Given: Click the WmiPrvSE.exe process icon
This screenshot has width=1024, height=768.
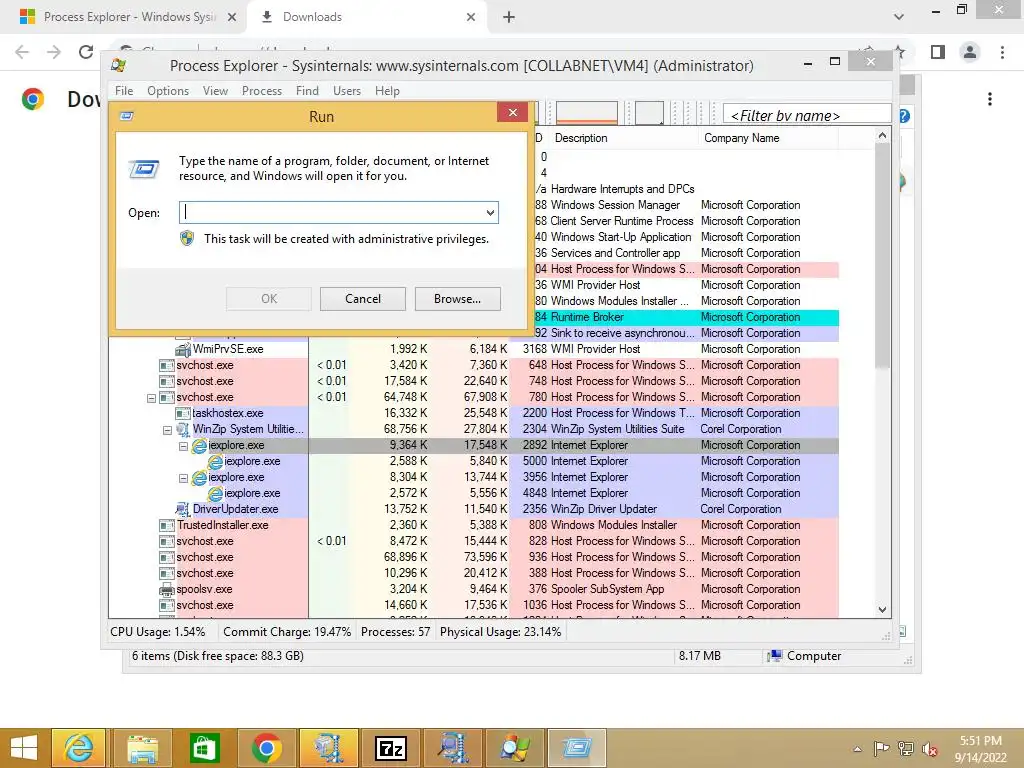Looking at the screenshot, I should pyautogui.click(x=183, y=349).
